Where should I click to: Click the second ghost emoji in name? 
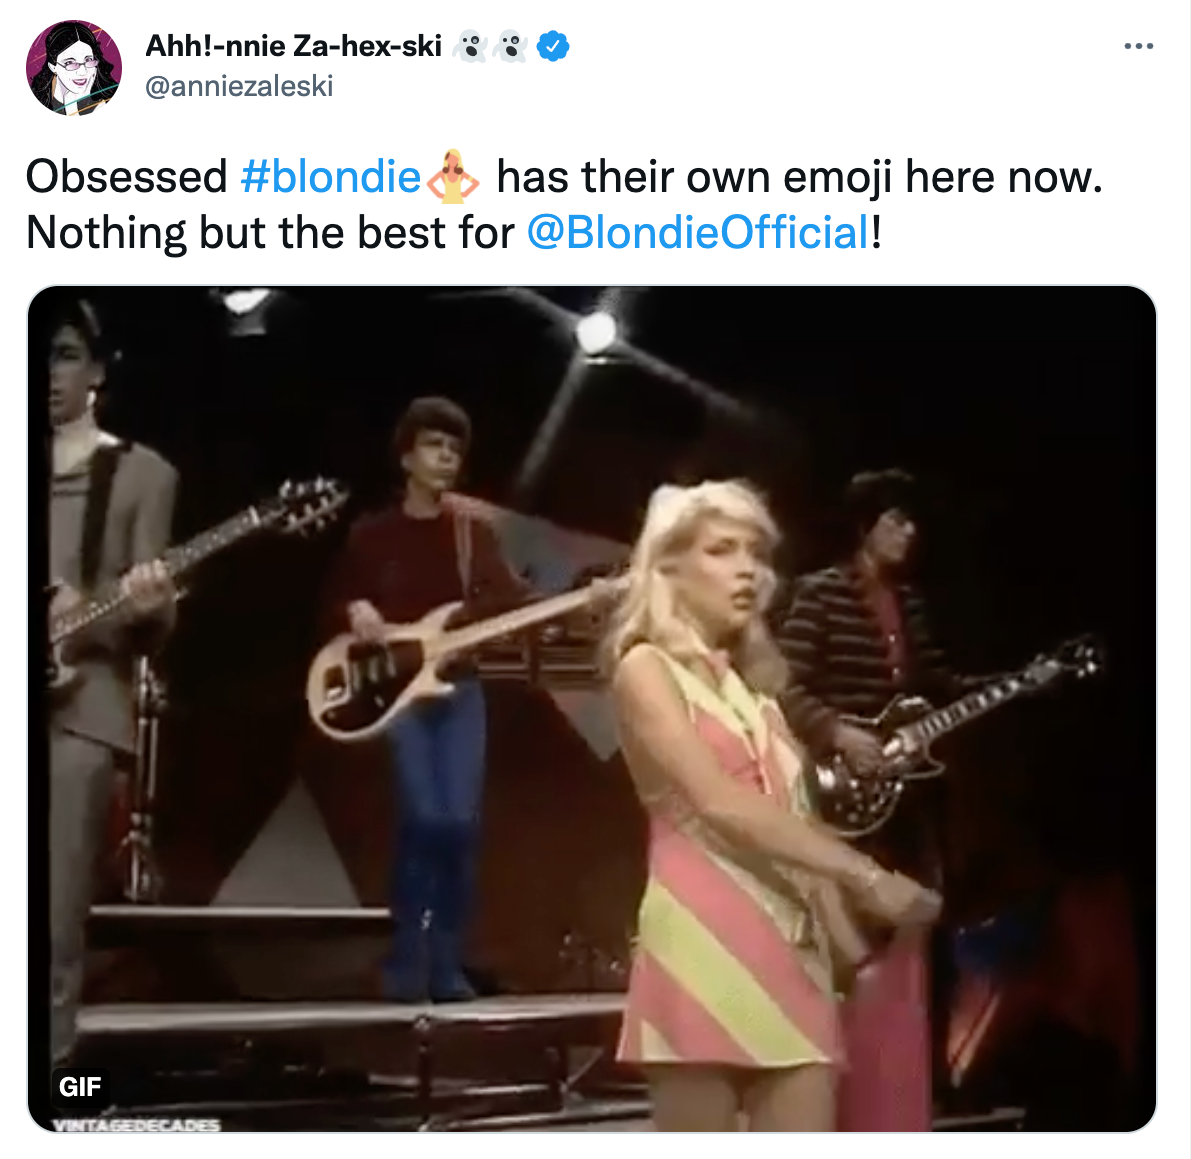pyautogui.click(x=510, y=47)
